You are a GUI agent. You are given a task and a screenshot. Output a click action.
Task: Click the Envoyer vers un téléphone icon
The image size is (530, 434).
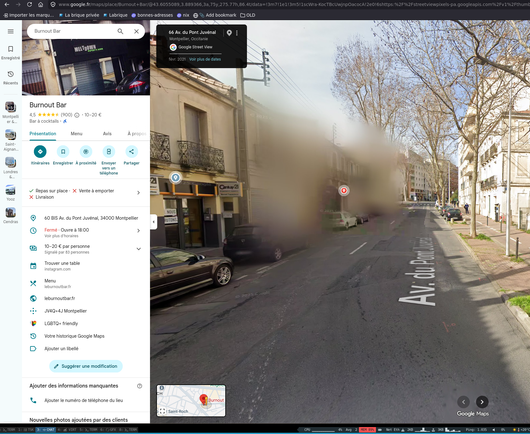click(109, 151)
